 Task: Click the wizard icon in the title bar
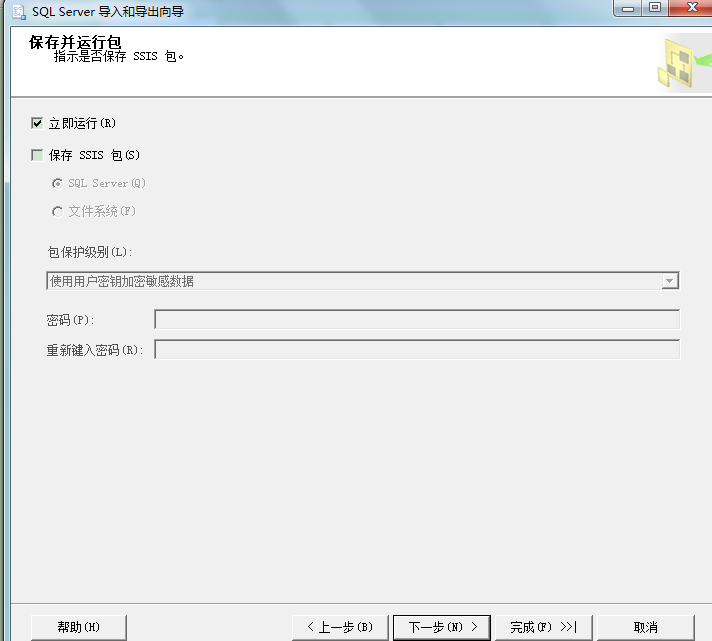[x=19, y=11]
